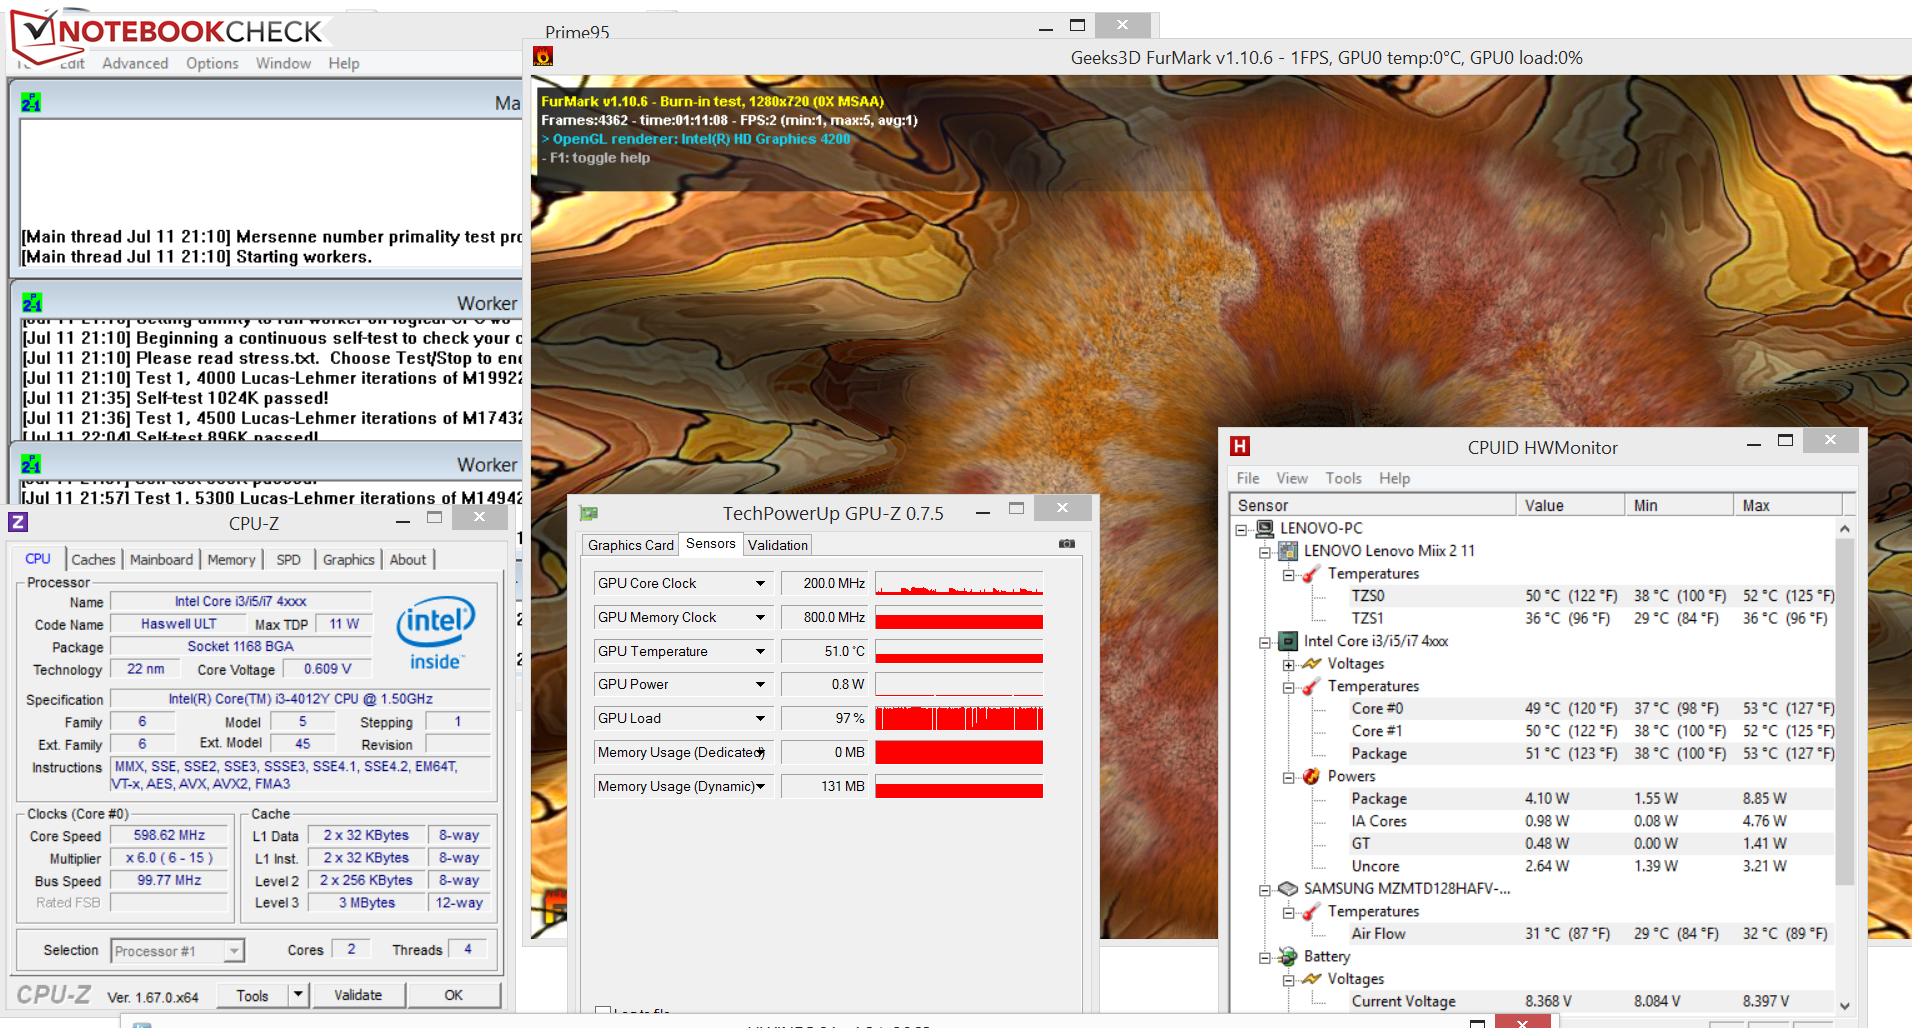Image resolution: width=1912 pixels, height=1028 pixels.
Task: Take a GPU-Z screenshot with the camera icon
Action: click(x=1067, y=544)
